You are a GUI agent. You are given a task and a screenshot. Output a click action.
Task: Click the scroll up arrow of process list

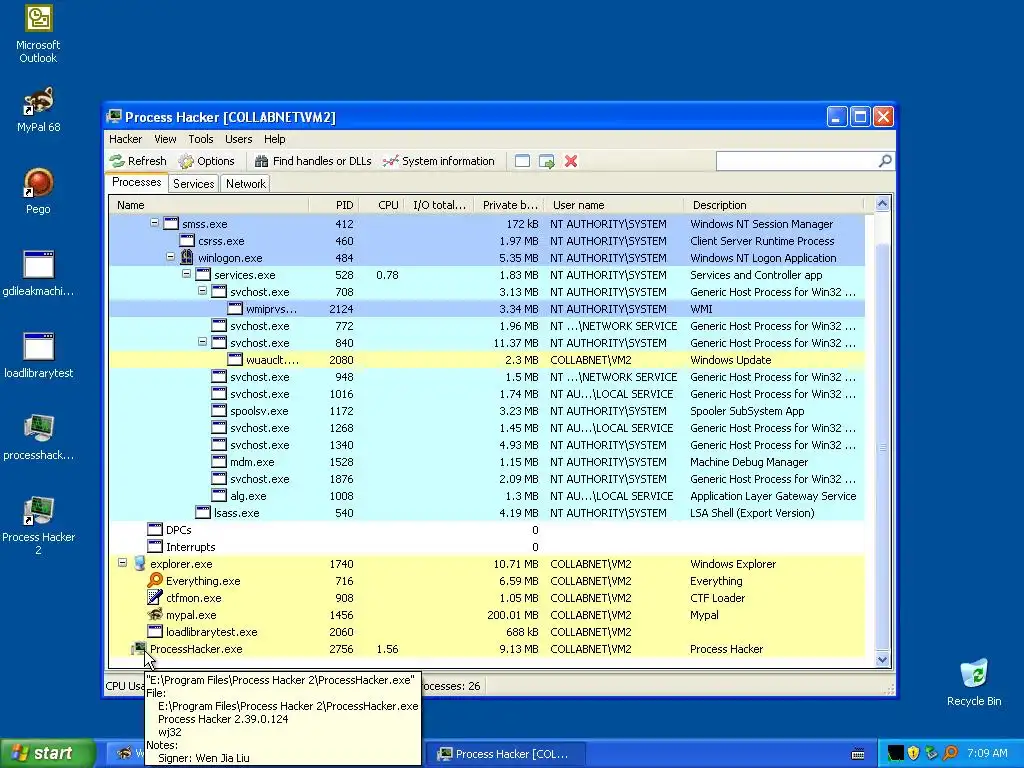tap(882, 204)
